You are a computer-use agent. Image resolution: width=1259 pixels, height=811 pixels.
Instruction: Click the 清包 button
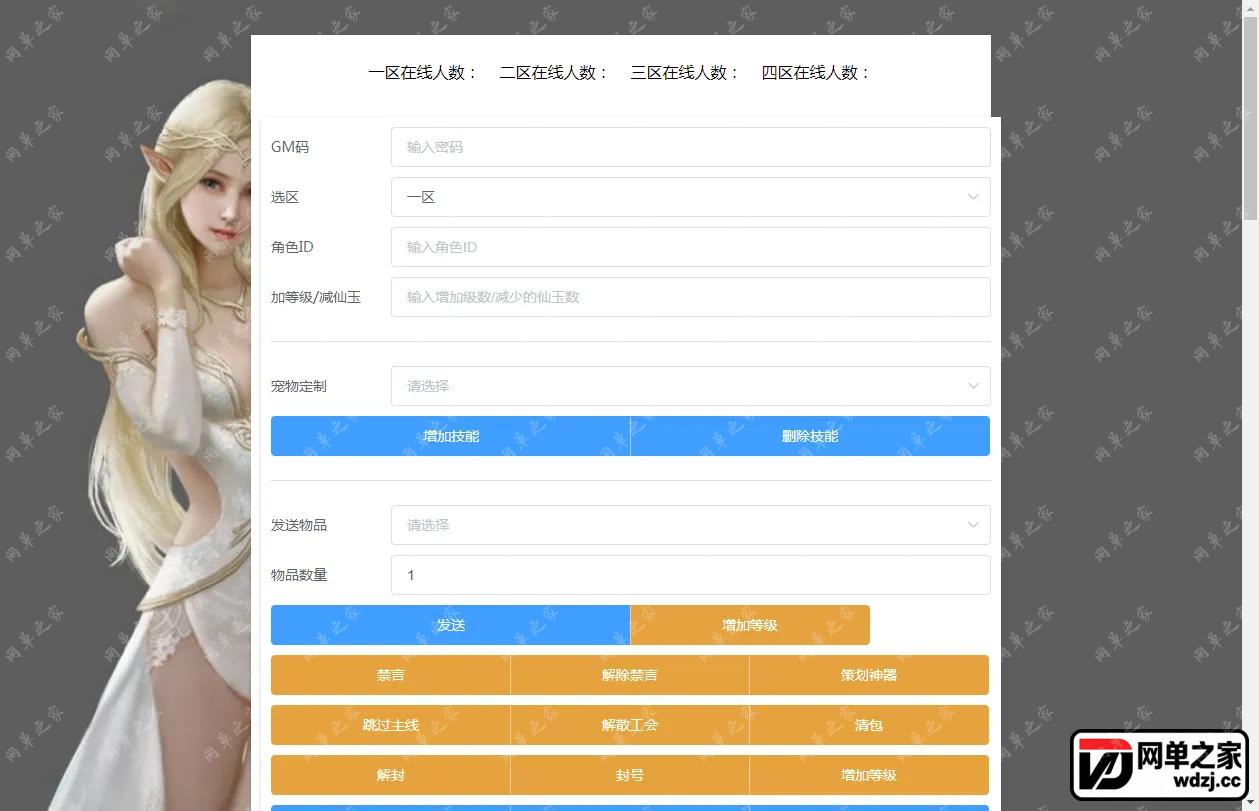coord(869,725)
